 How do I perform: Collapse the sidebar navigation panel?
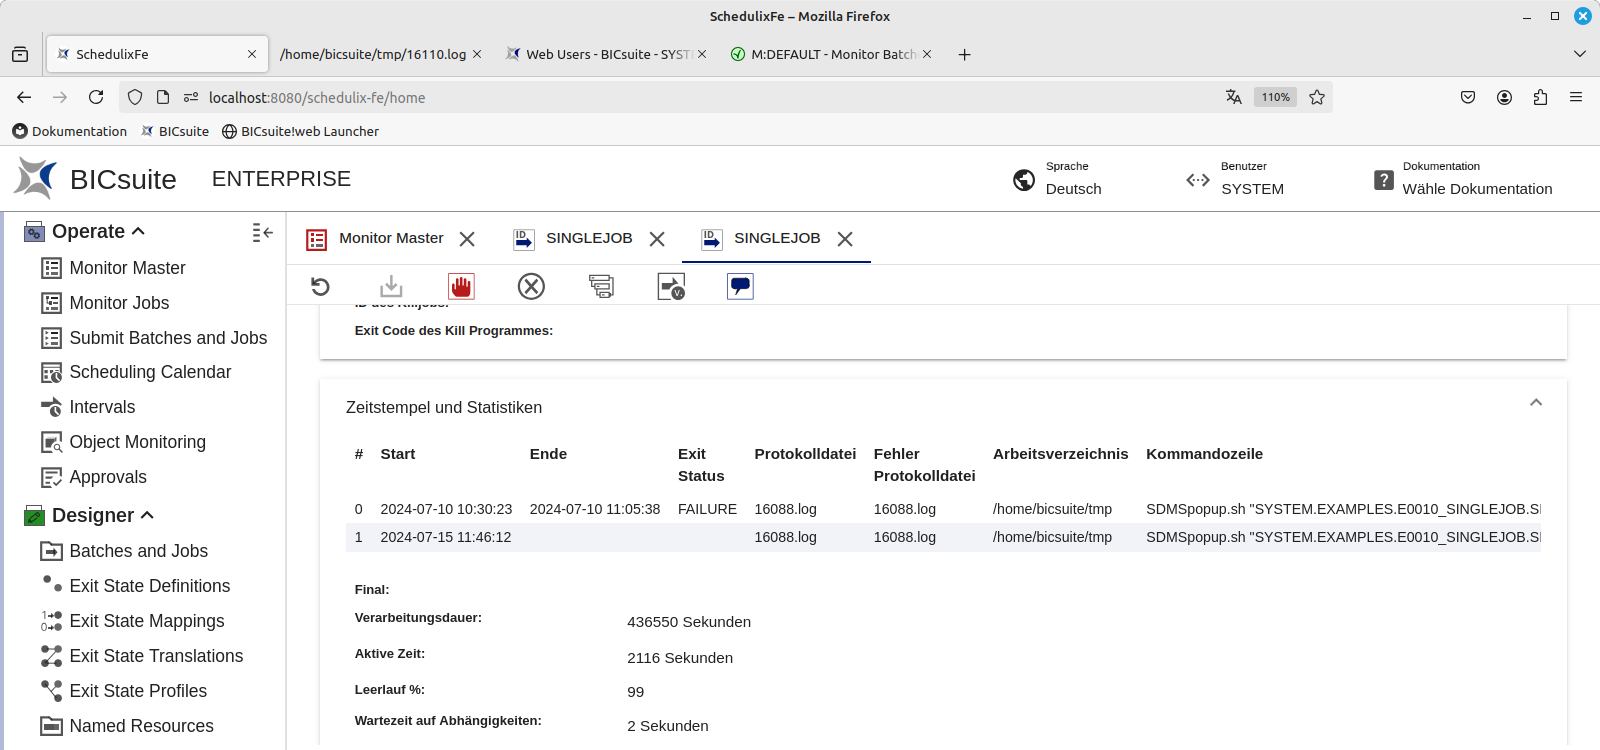(x=262, y=232)
